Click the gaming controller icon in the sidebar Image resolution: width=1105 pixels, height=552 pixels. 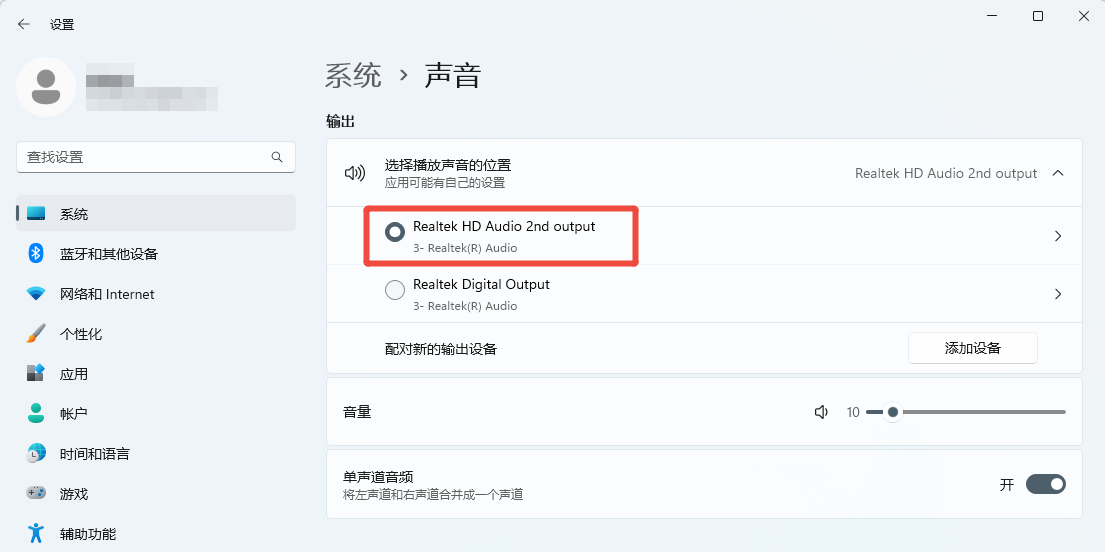coord(36,493)
